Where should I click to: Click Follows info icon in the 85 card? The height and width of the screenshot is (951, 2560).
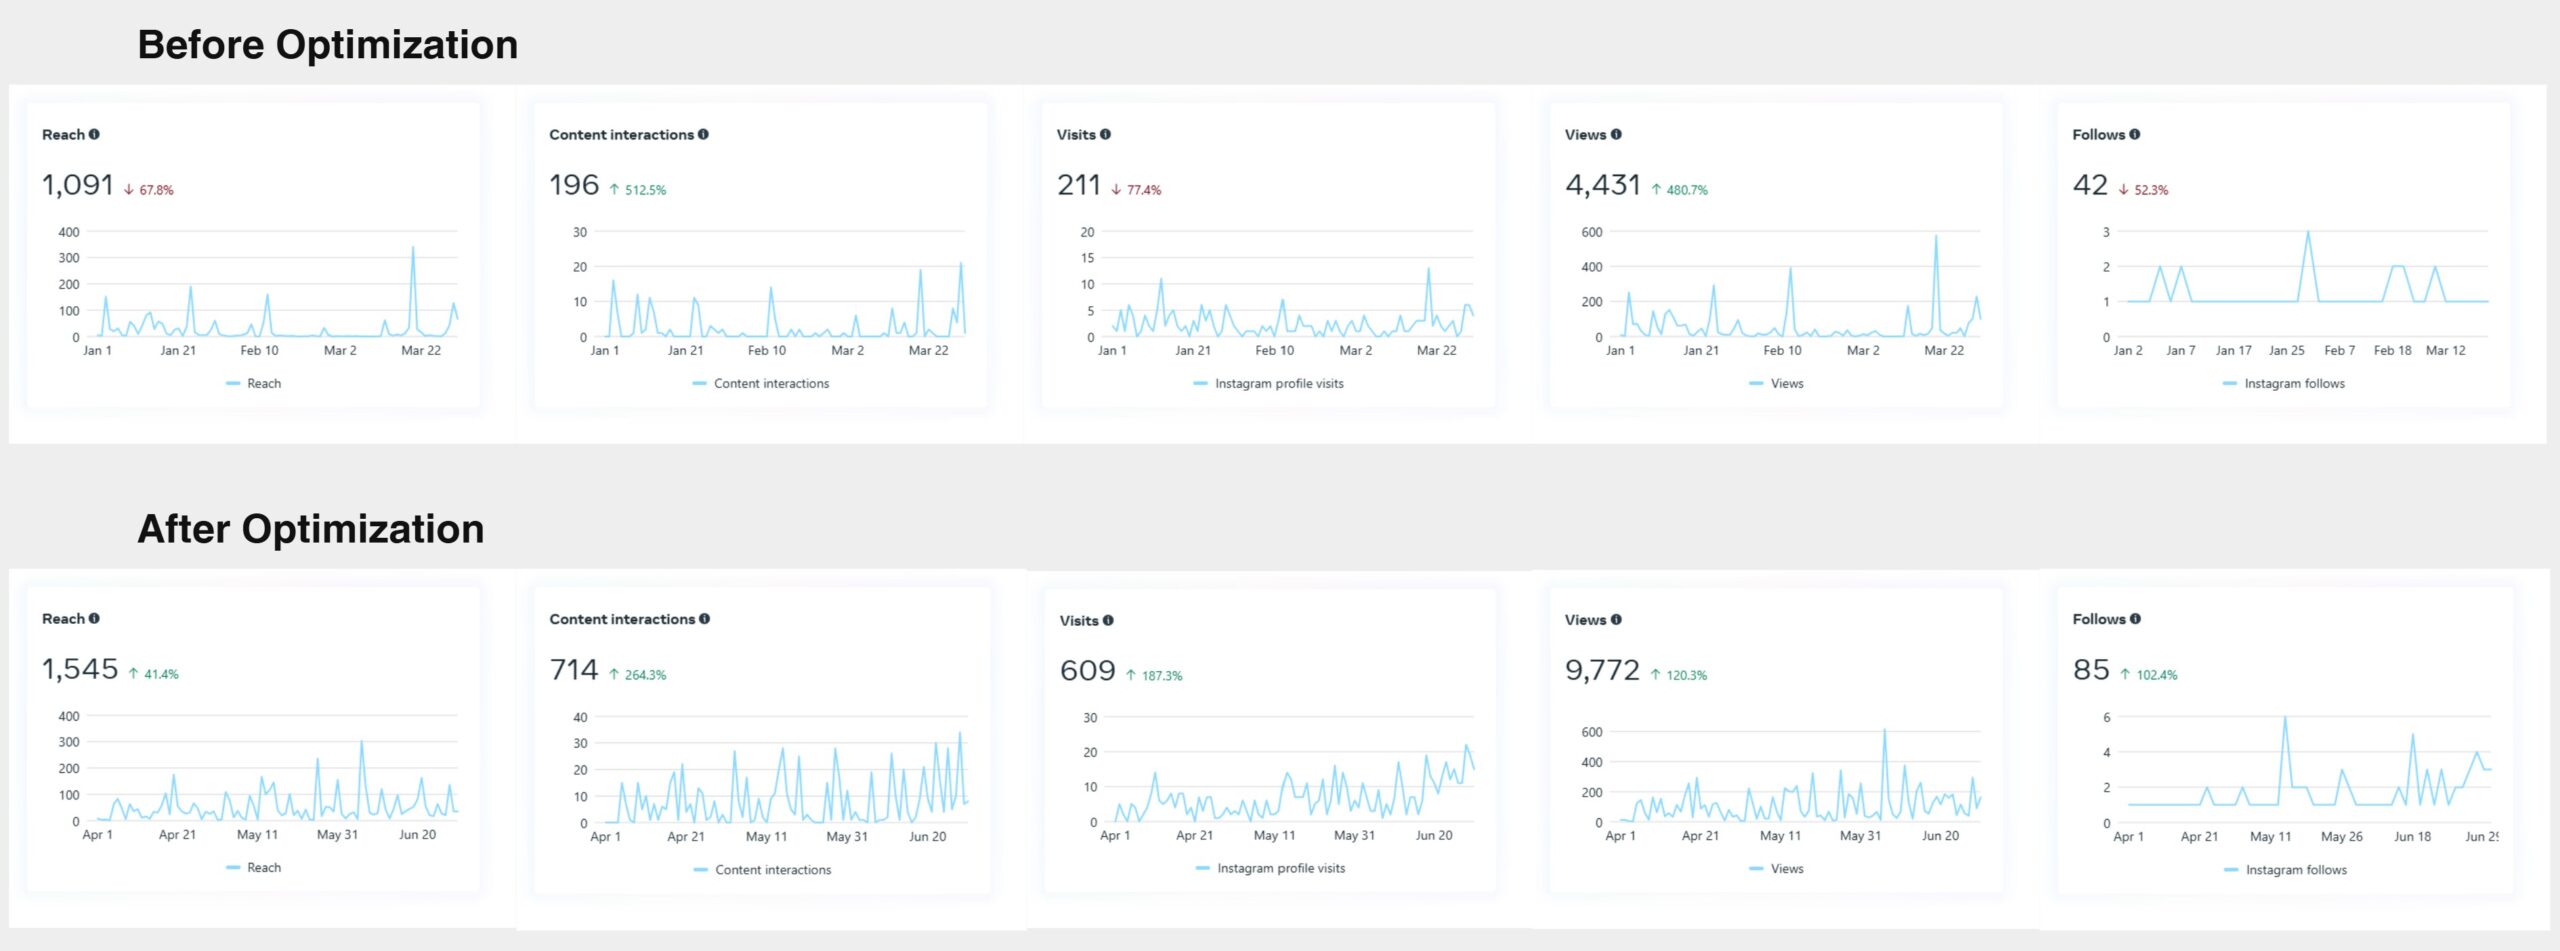(2135, 619)
